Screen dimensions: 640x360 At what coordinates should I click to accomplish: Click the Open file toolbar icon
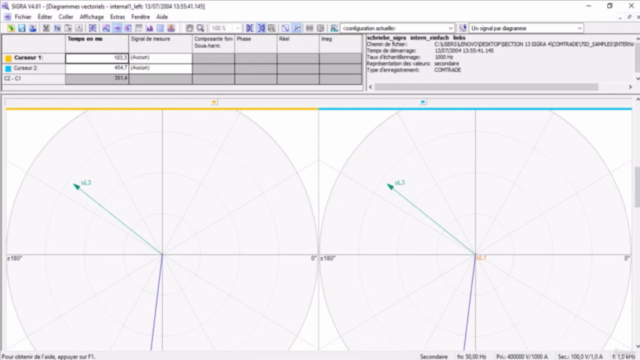coord(11,28)
